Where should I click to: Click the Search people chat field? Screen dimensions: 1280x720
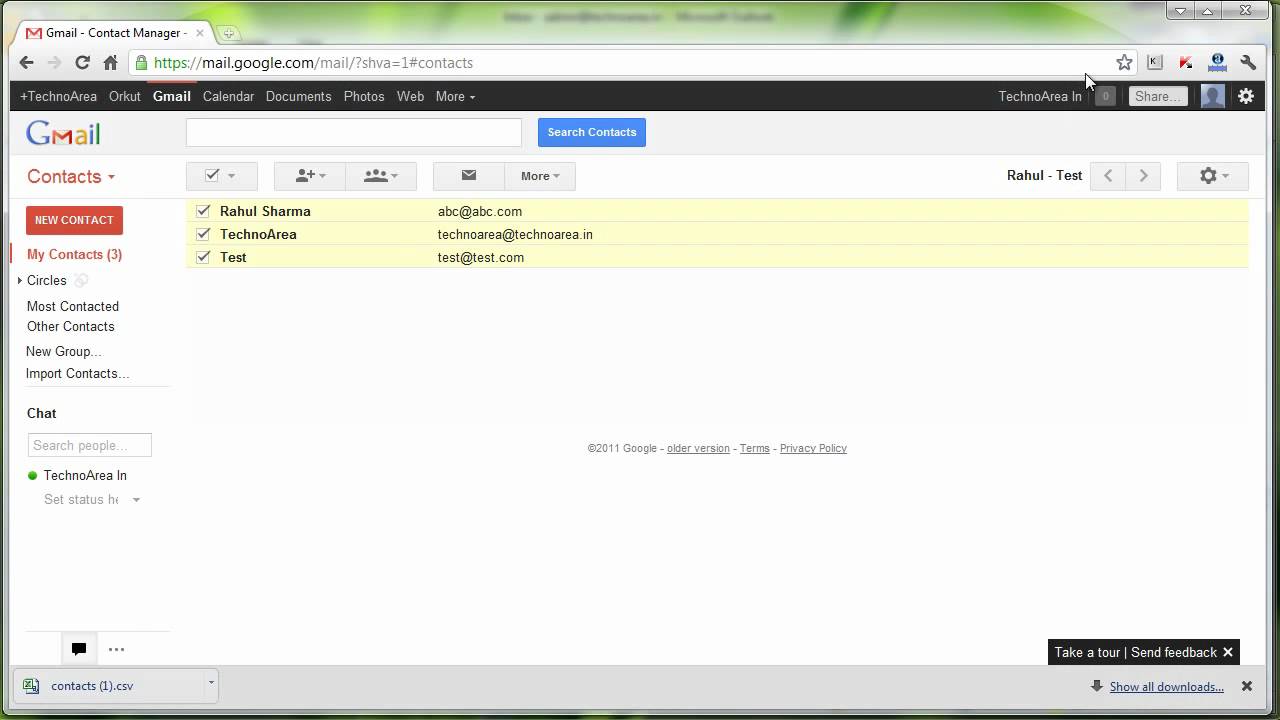click(x=90, y=445)
